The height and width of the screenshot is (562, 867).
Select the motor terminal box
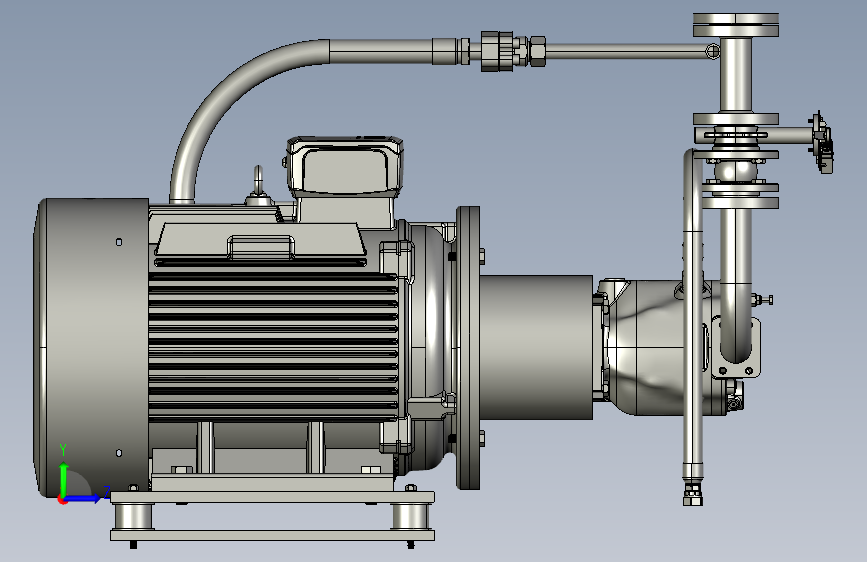click(345, 167)
